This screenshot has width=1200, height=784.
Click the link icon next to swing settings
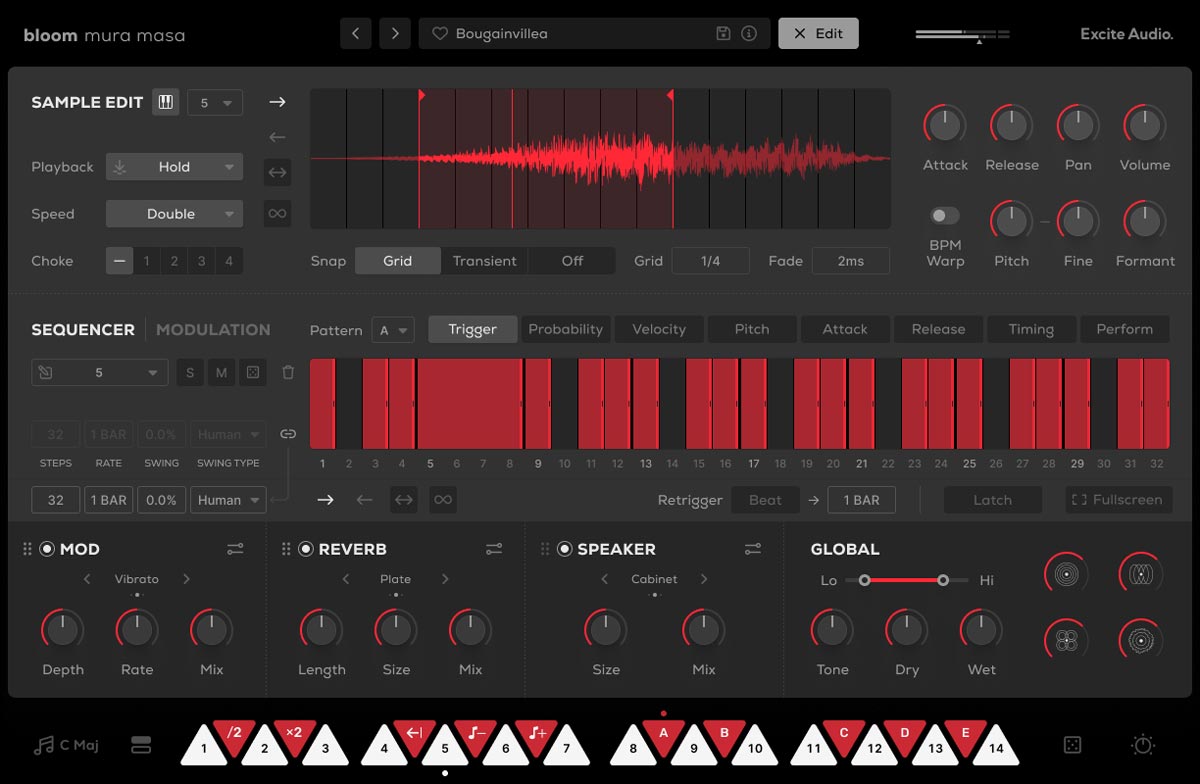pyautogui.click(x=288, y=434)
